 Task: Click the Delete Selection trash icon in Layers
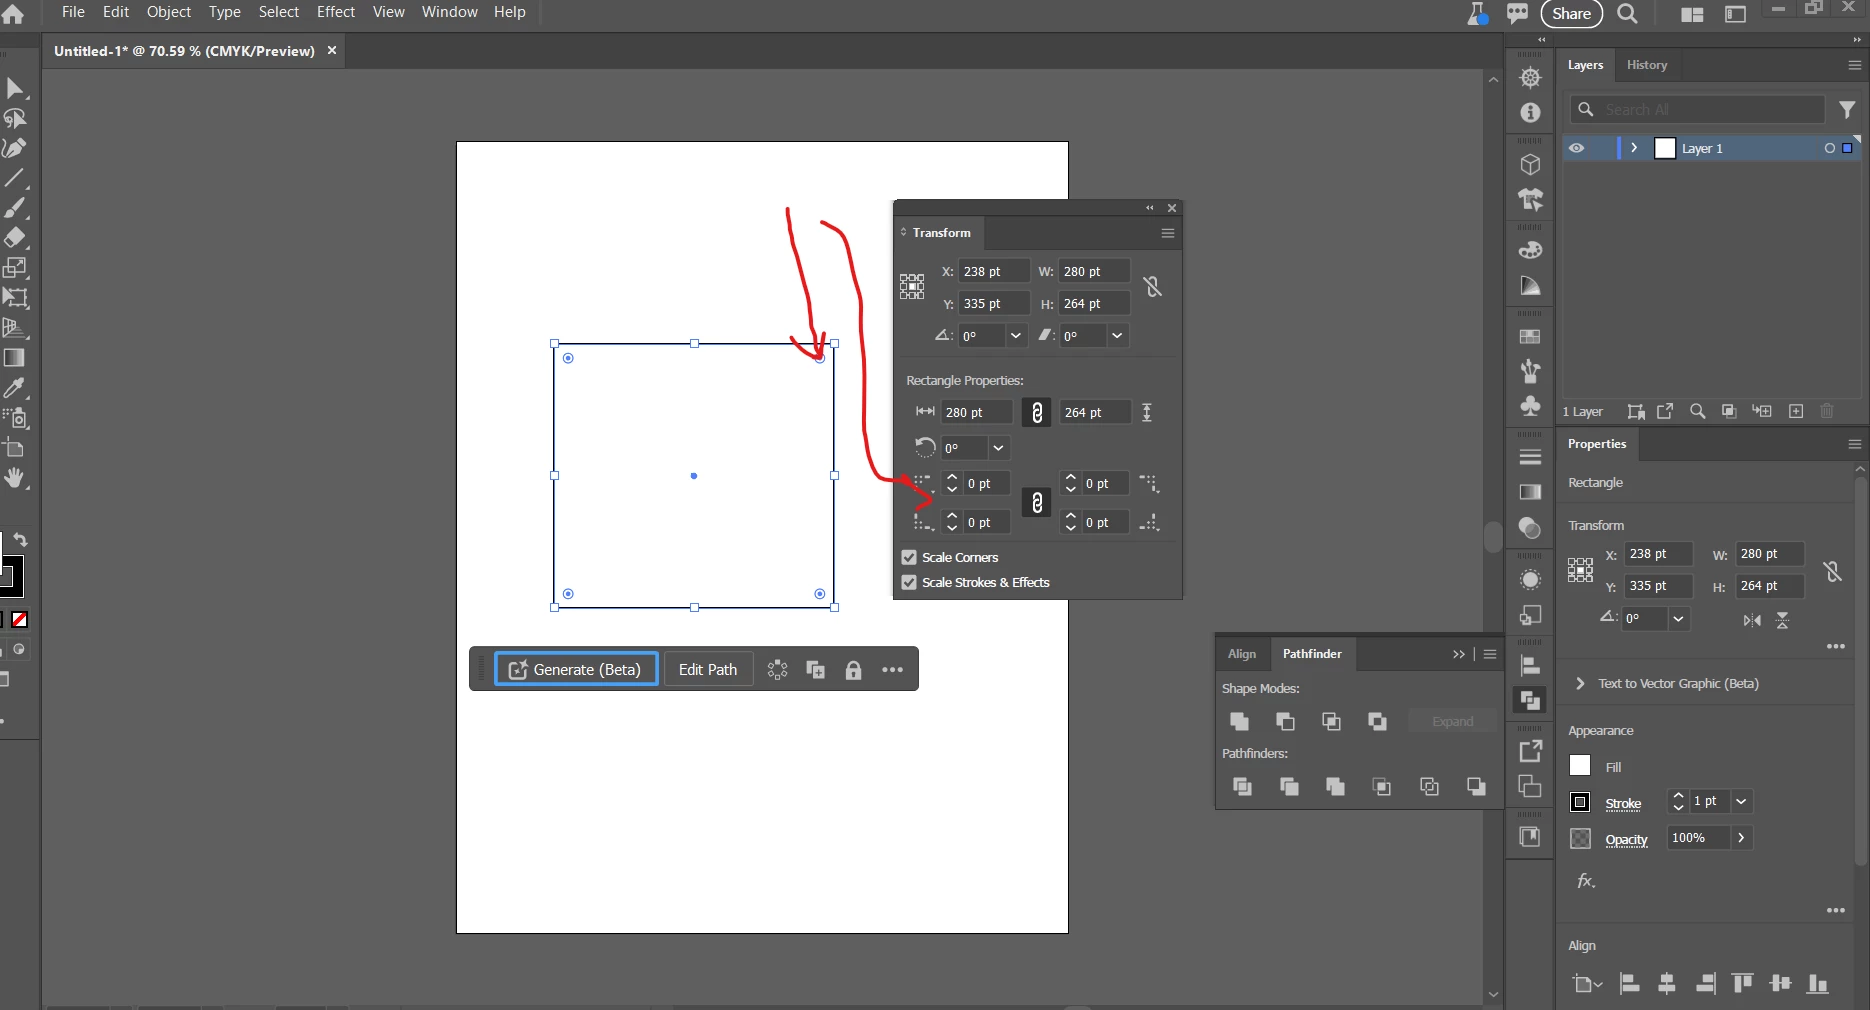[x=1827, y=411]
